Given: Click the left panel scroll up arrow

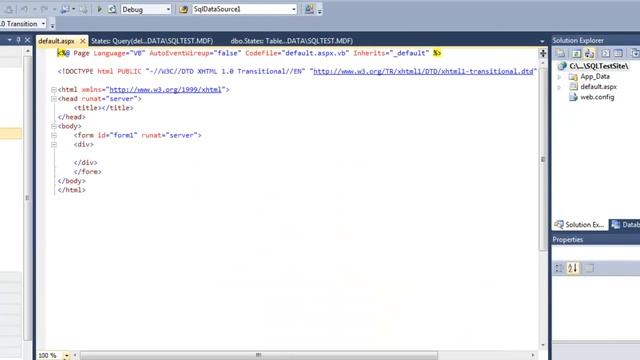Looking at the screenshot, I should tap(27, 51).
